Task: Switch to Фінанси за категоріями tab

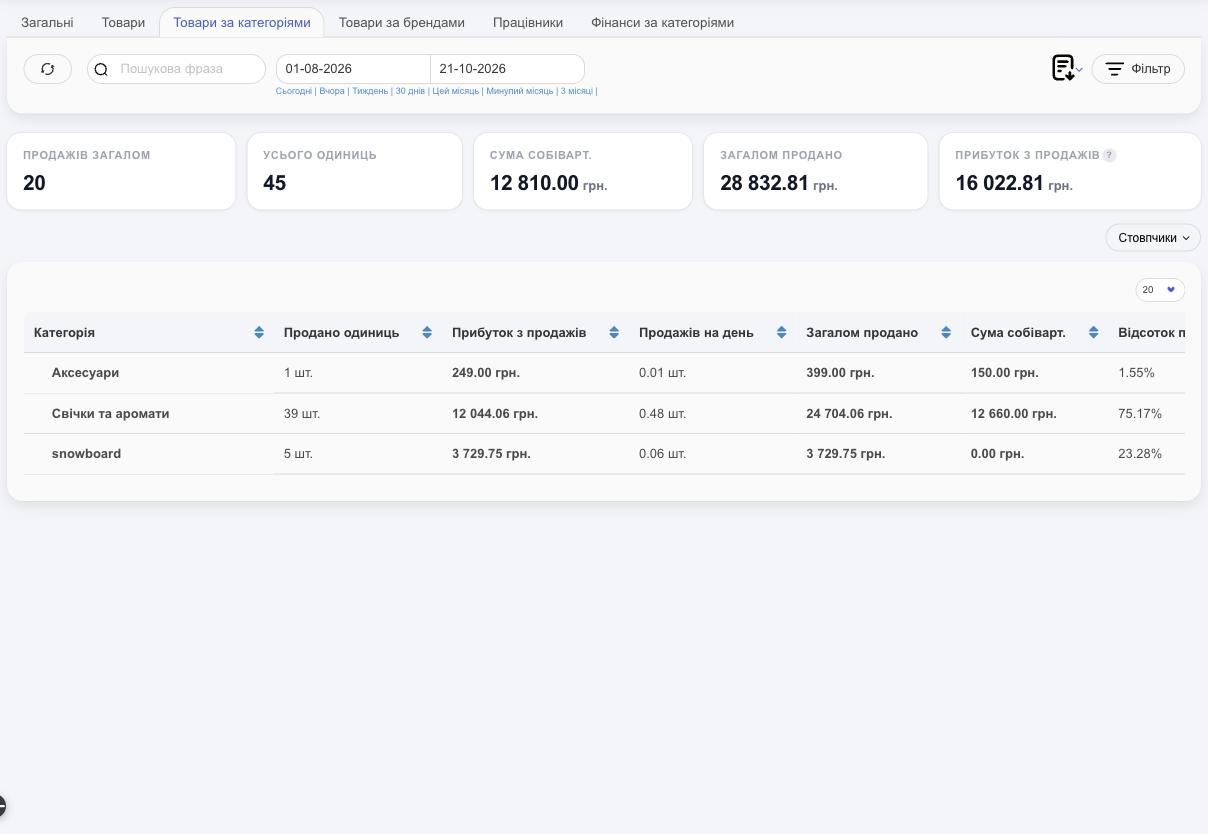Action: [x=663, y=22]
